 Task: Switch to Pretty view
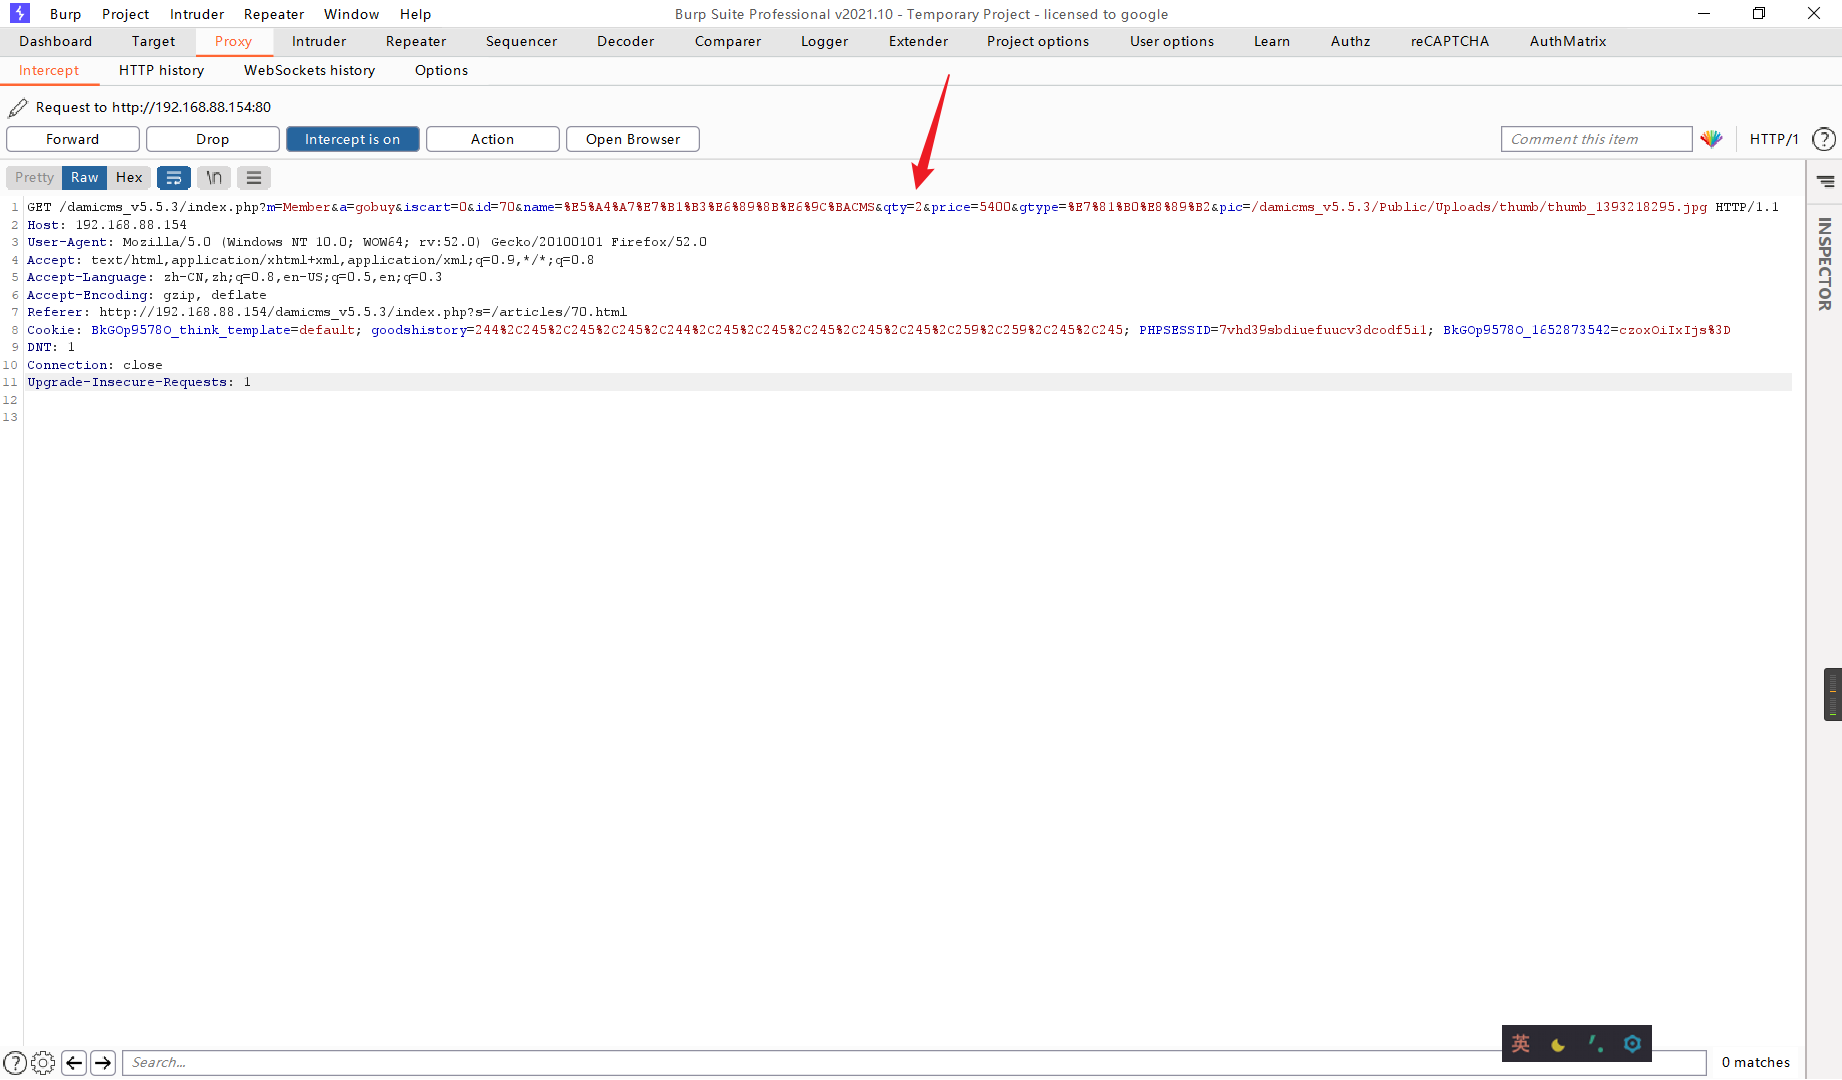point(34,178)
